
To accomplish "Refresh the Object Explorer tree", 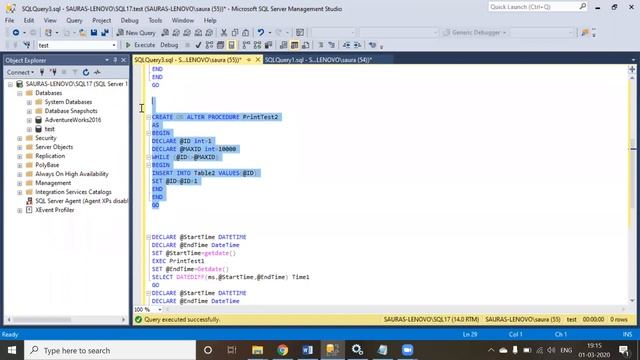I will [86, 72].
